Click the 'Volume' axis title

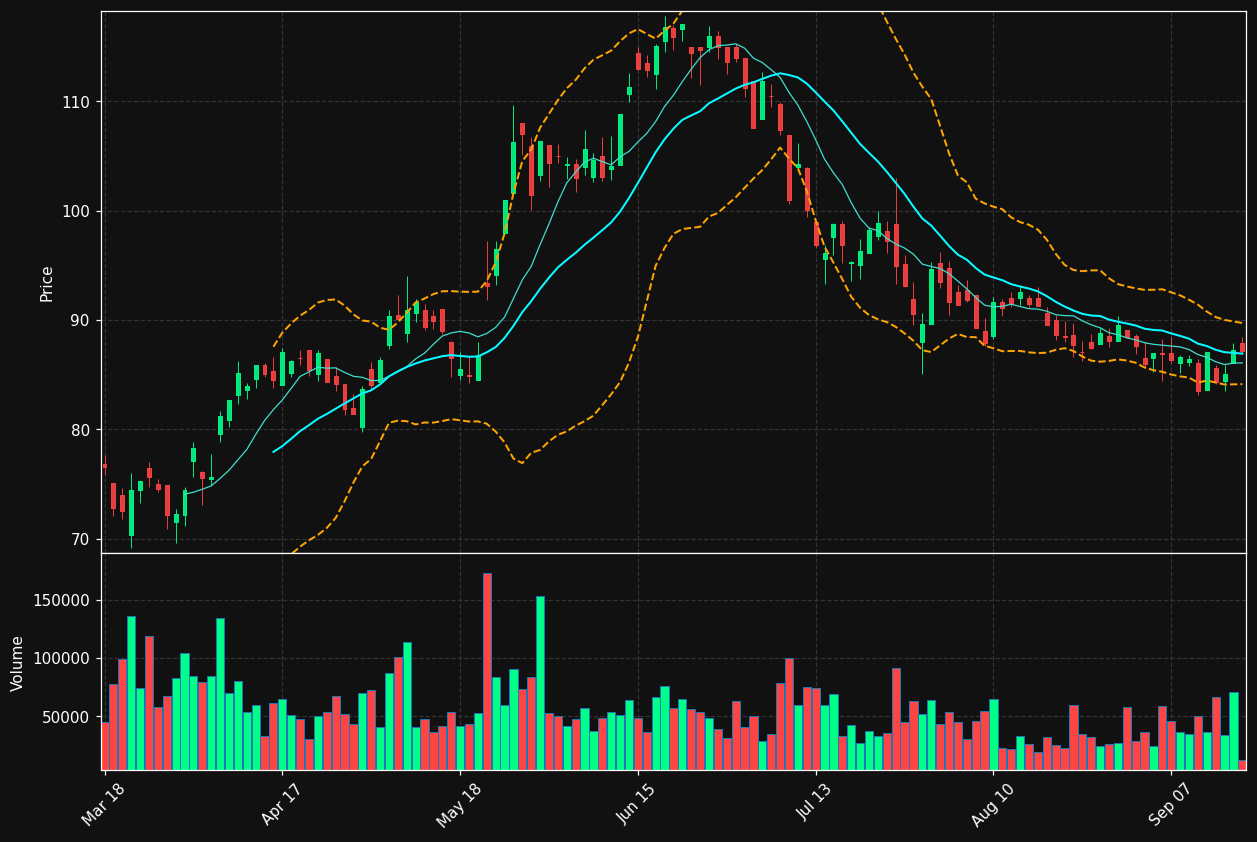click(18, 663)
